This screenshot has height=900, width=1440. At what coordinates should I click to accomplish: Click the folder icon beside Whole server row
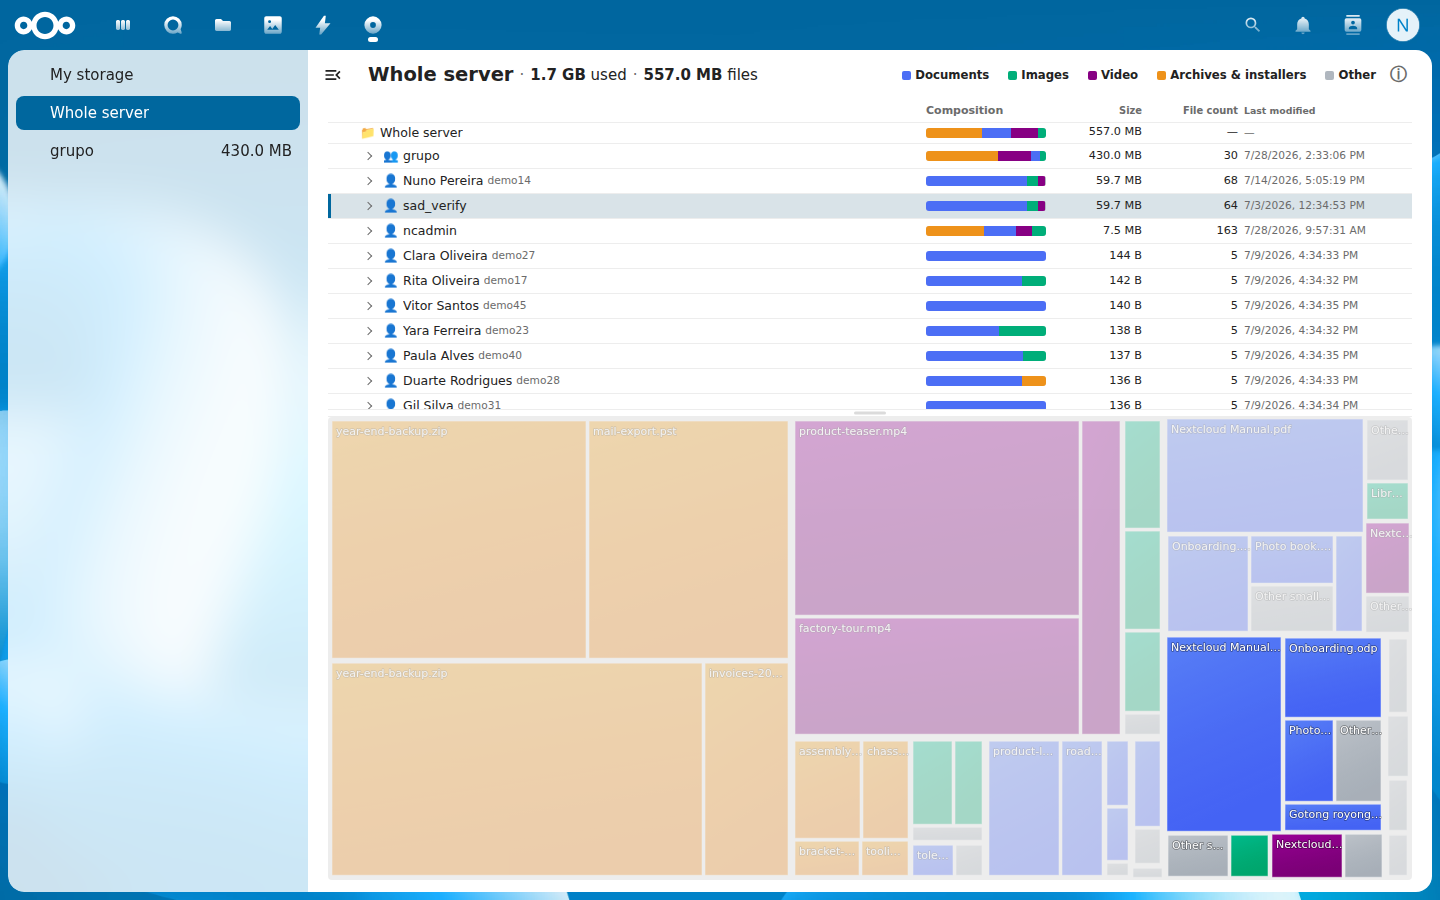[368, 132]
